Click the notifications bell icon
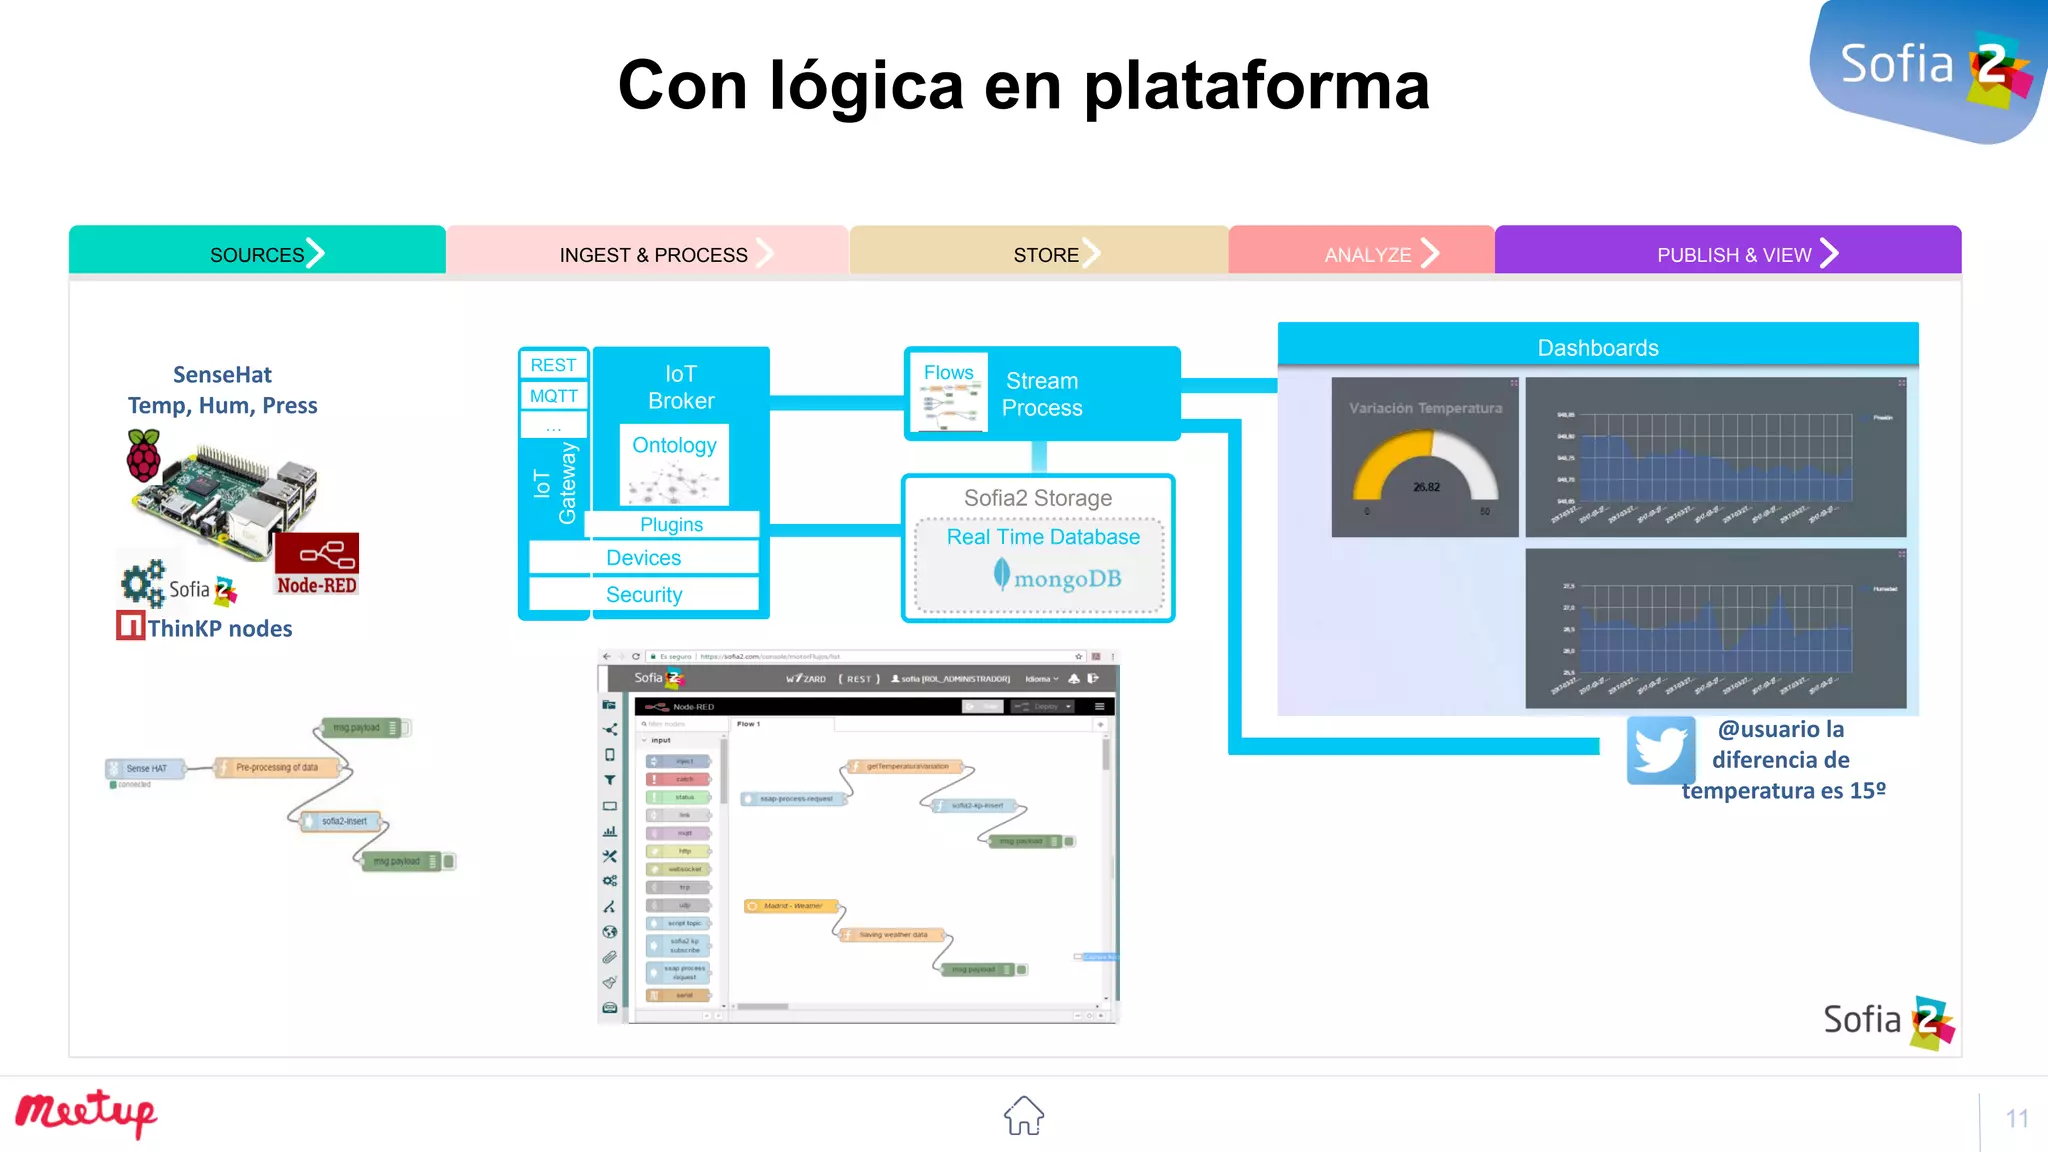The image size is (2048, 1152). coord(1074,678)
